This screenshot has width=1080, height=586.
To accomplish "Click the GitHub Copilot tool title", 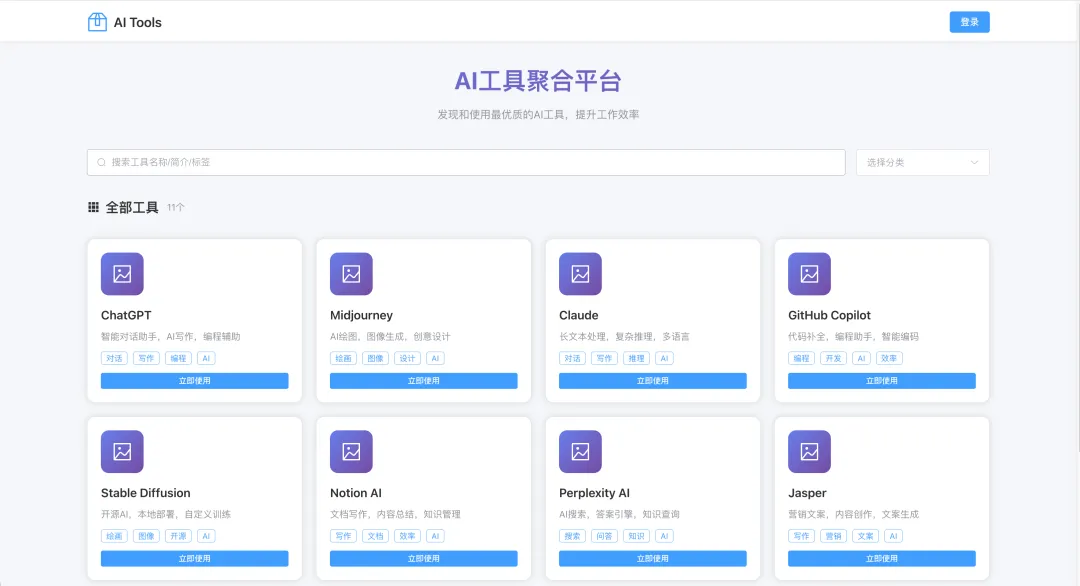I will click(x=829, y=315).
